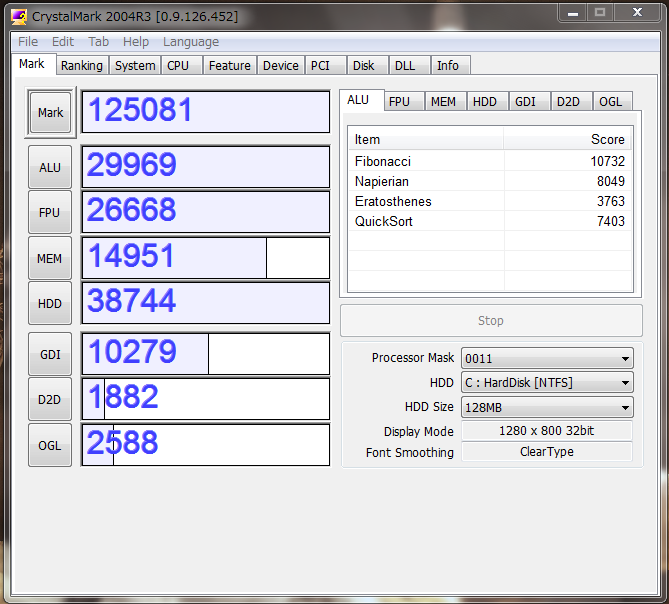Show OGL detail scores tab
This screenshot has height=604, width=669.
[x=611, y=102]
